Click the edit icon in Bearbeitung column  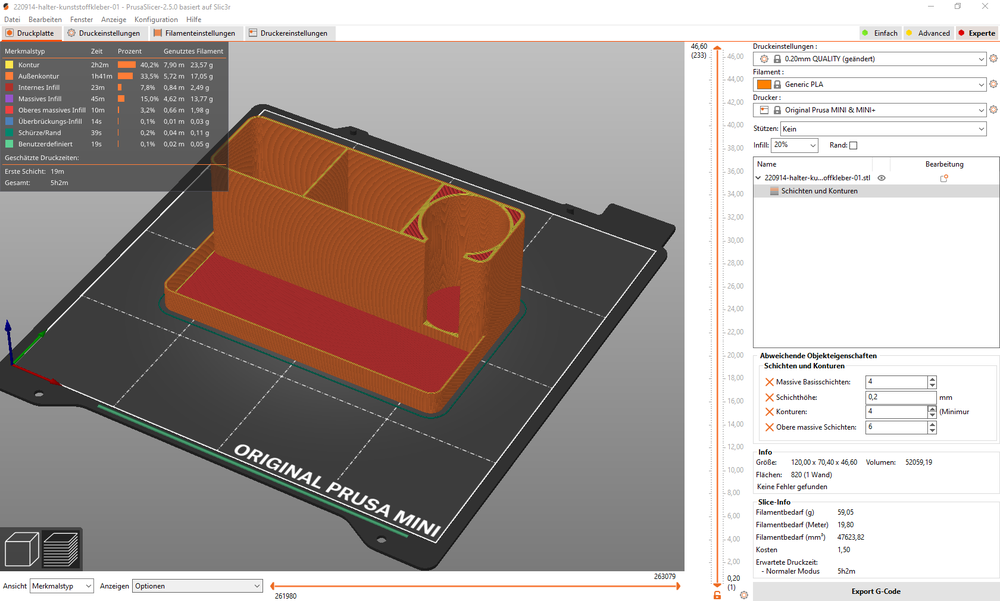point(943,178)
